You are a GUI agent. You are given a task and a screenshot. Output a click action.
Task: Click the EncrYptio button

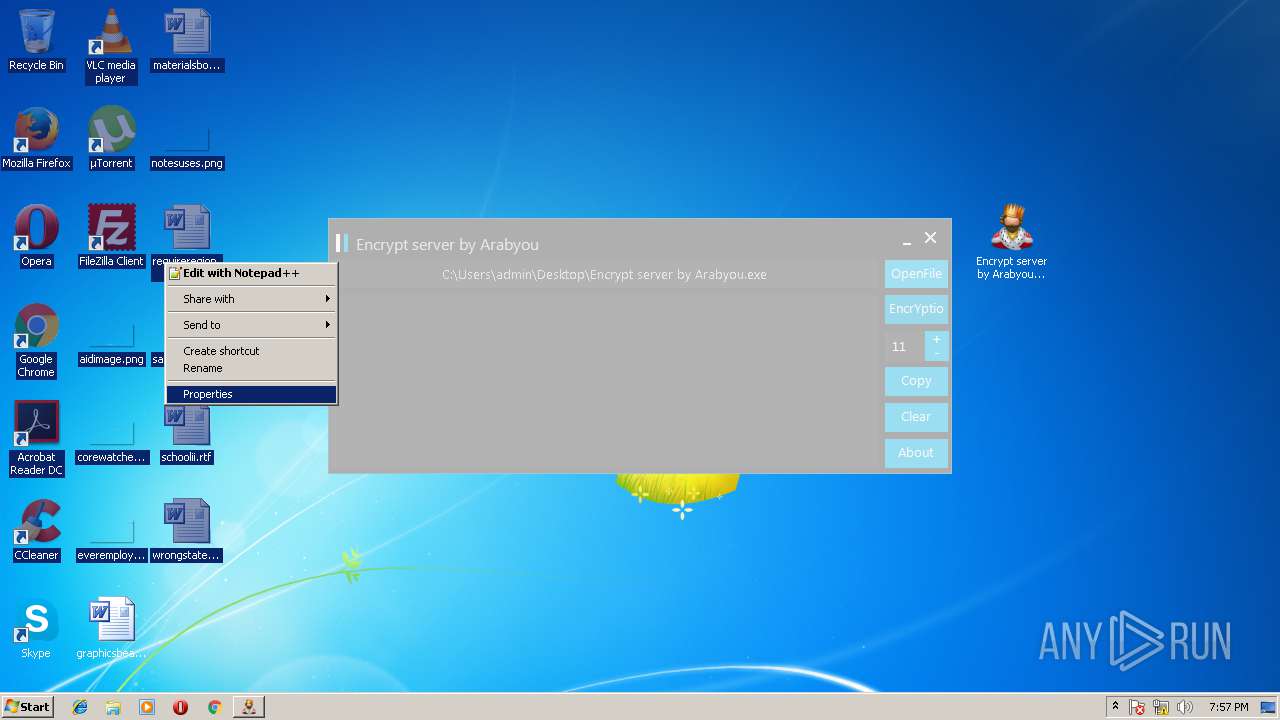tap(916, 309)
